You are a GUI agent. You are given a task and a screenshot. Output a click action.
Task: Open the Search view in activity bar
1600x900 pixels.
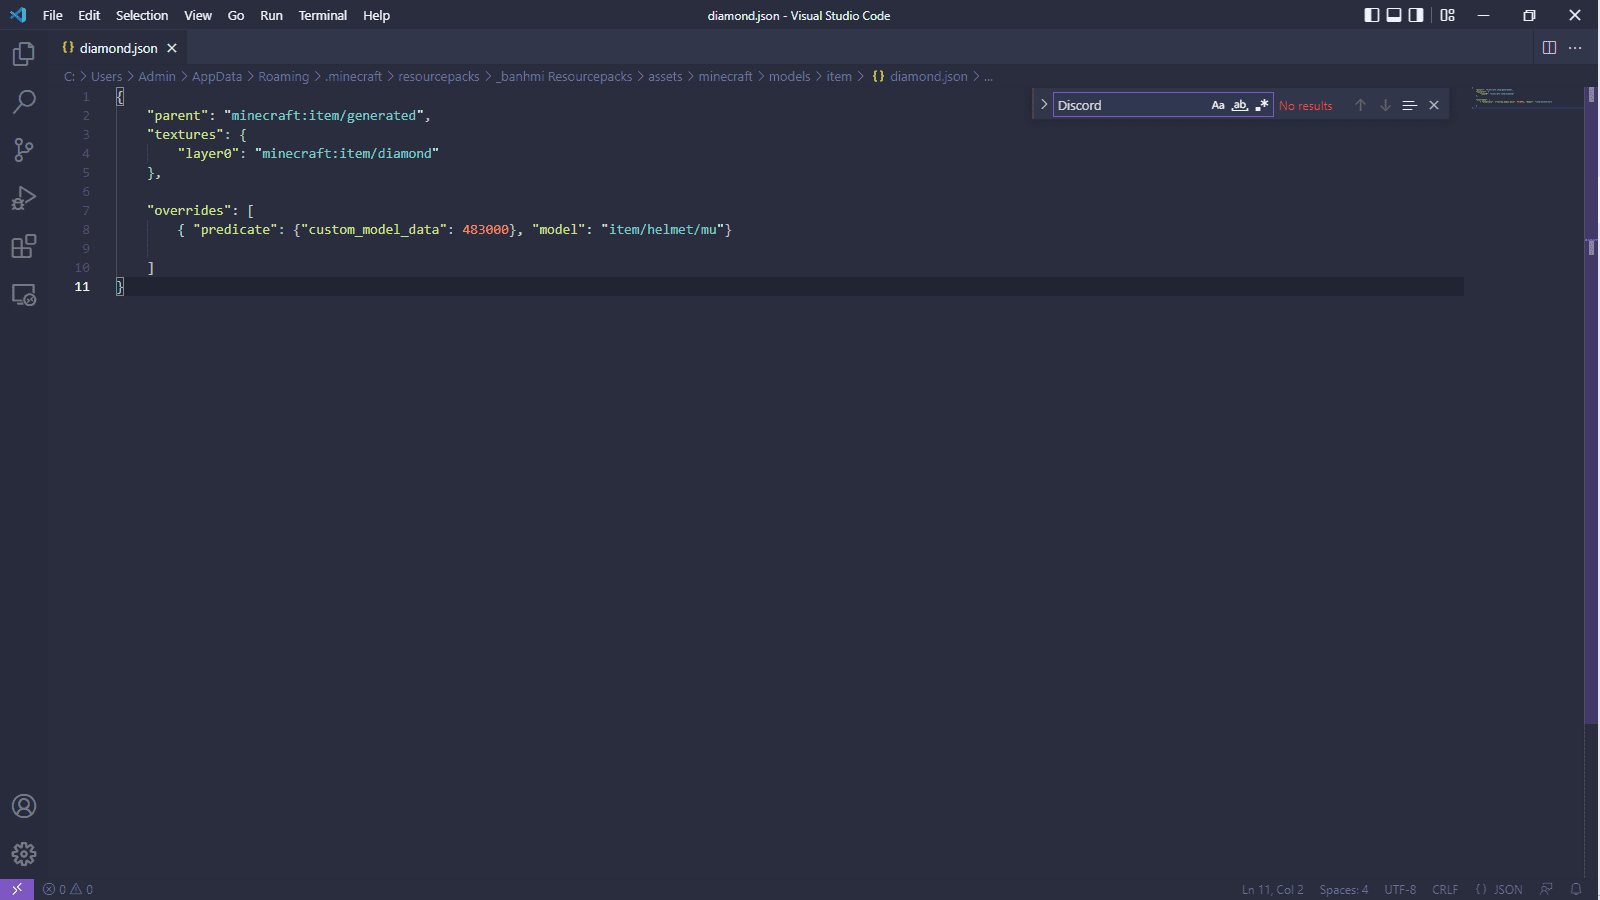[x=24, y=102]
